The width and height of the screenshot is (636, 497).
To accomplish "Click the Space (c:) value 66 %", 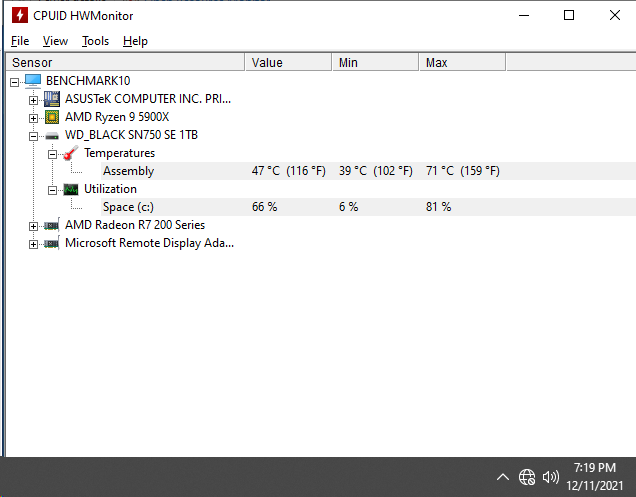I will click(x=264, y=207).
